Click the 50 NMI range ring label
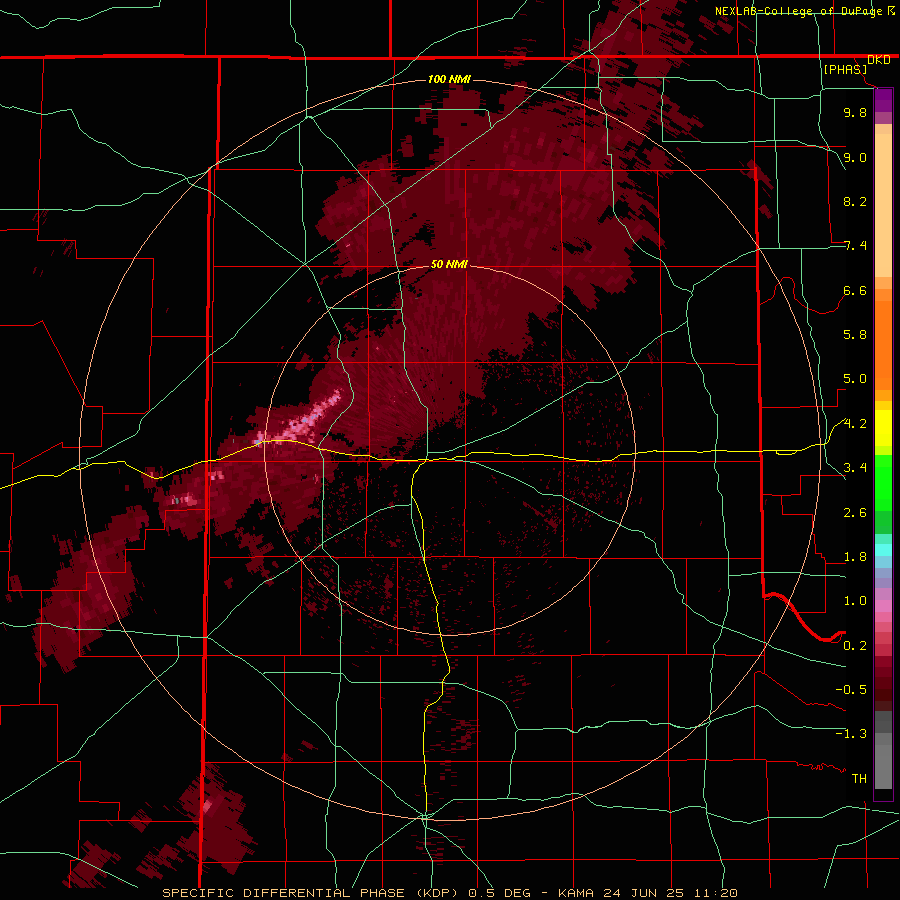Screen dimensions: 900x900 point(449,264)
